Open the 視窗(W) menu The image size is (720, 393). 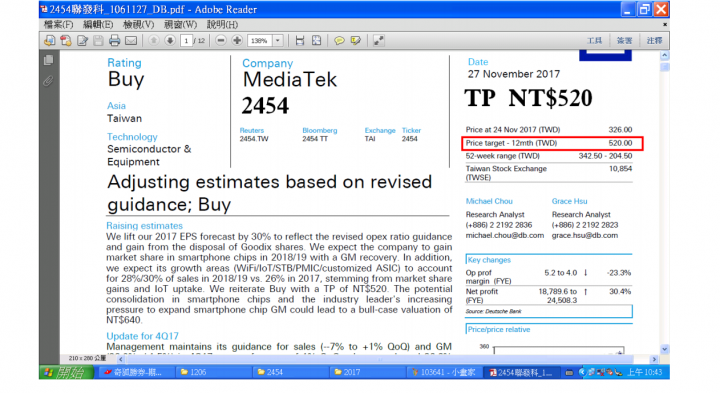180,24
